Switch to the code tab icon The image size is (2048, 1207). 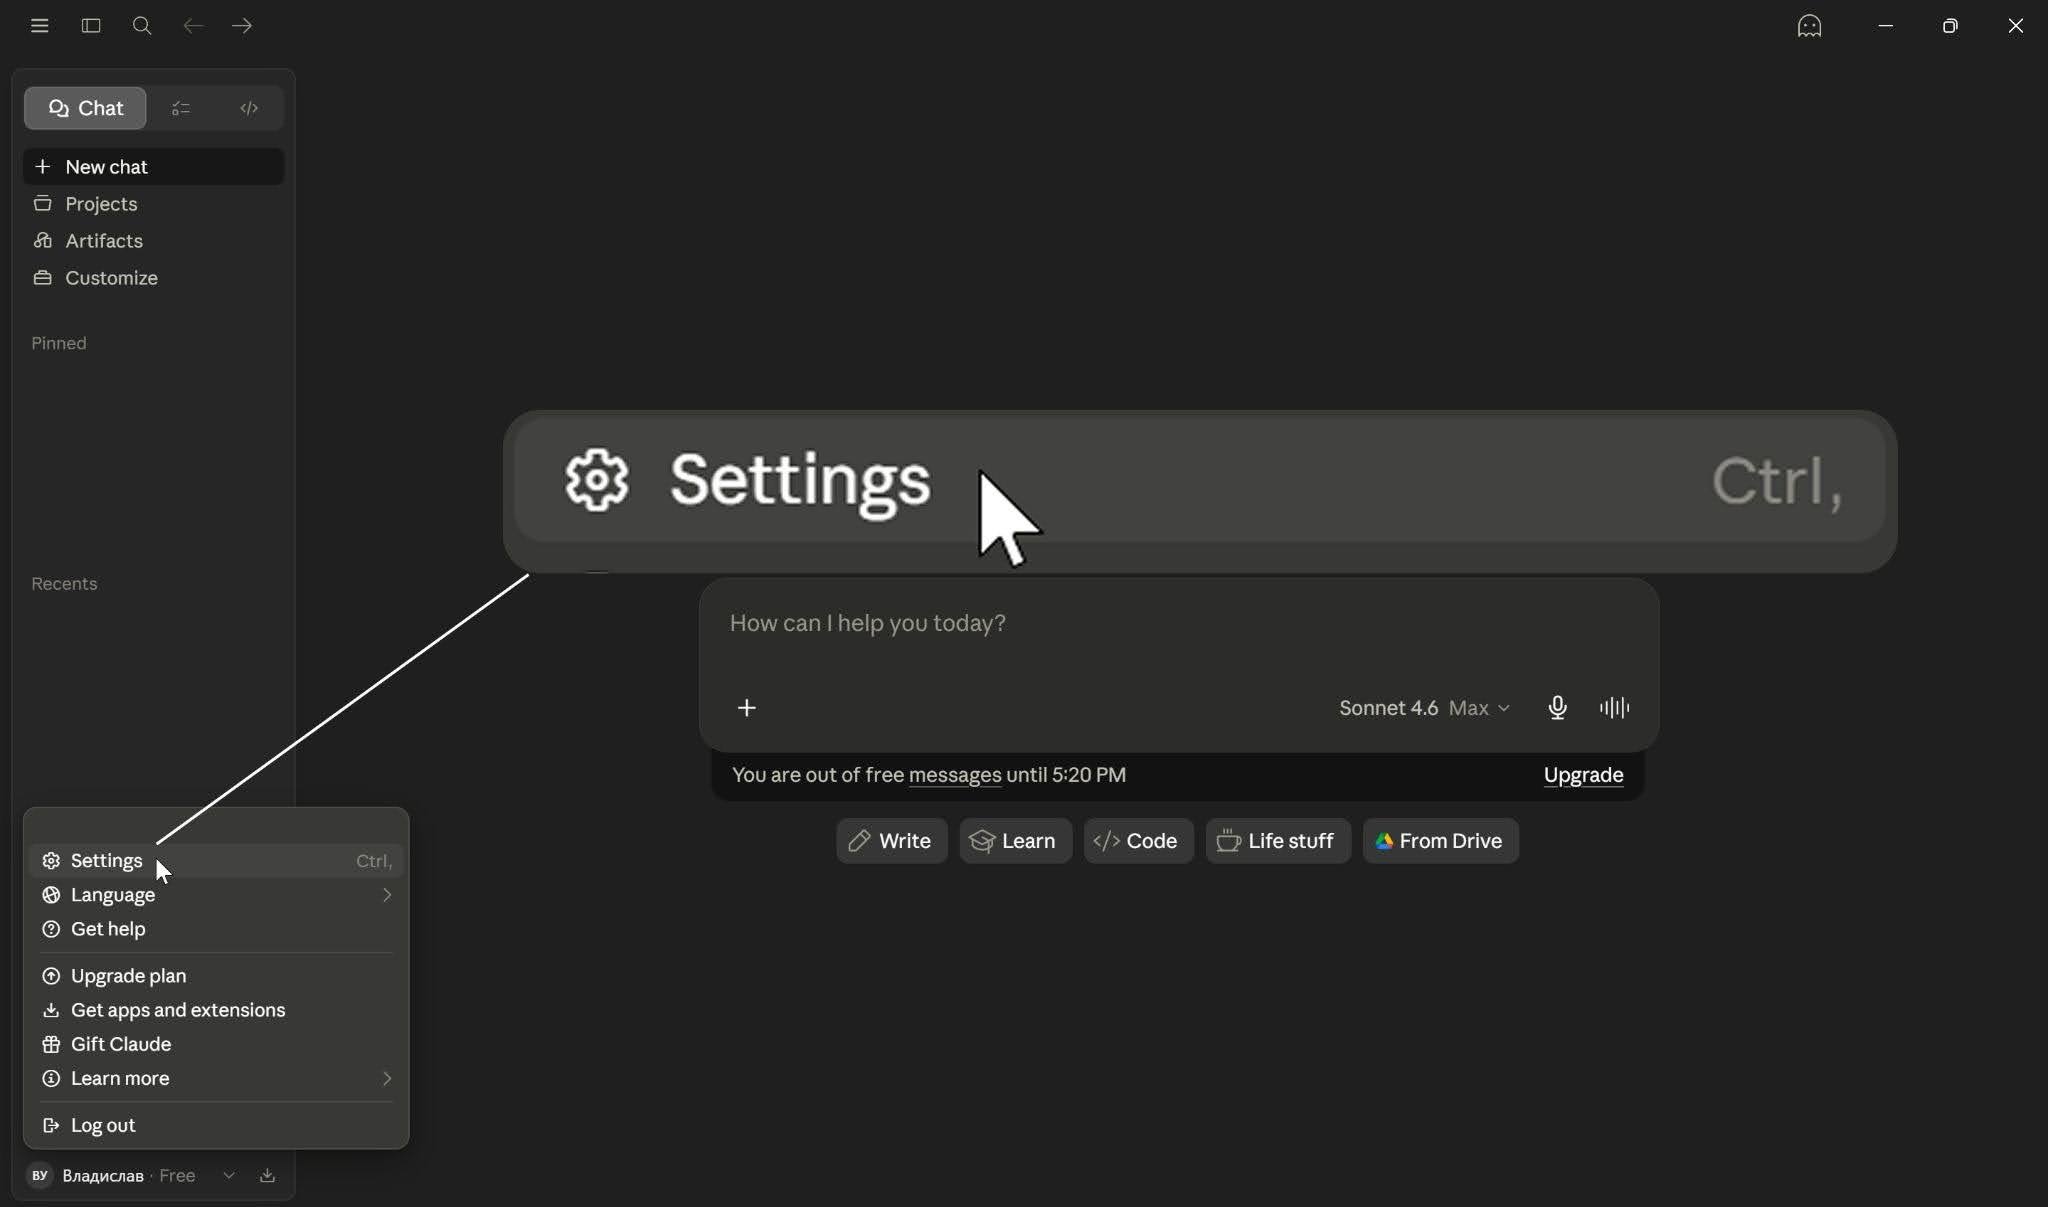[249, 108]
